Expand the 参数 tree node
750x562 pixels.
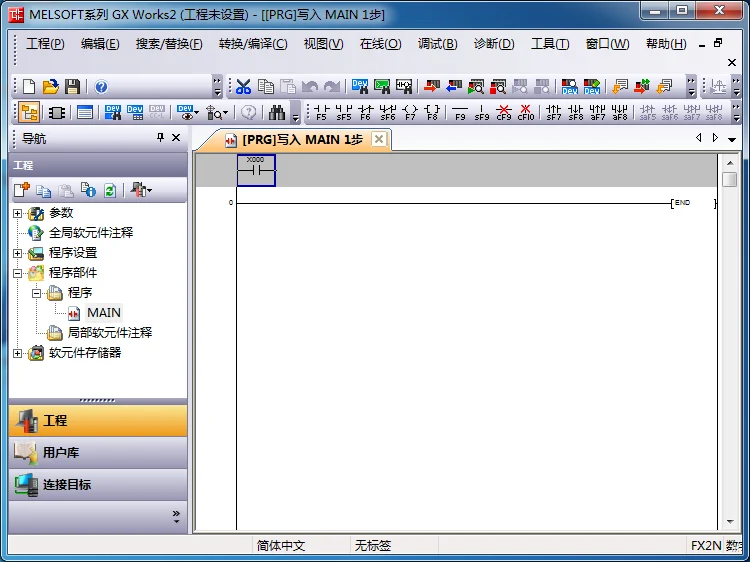[x=18, y=213]
